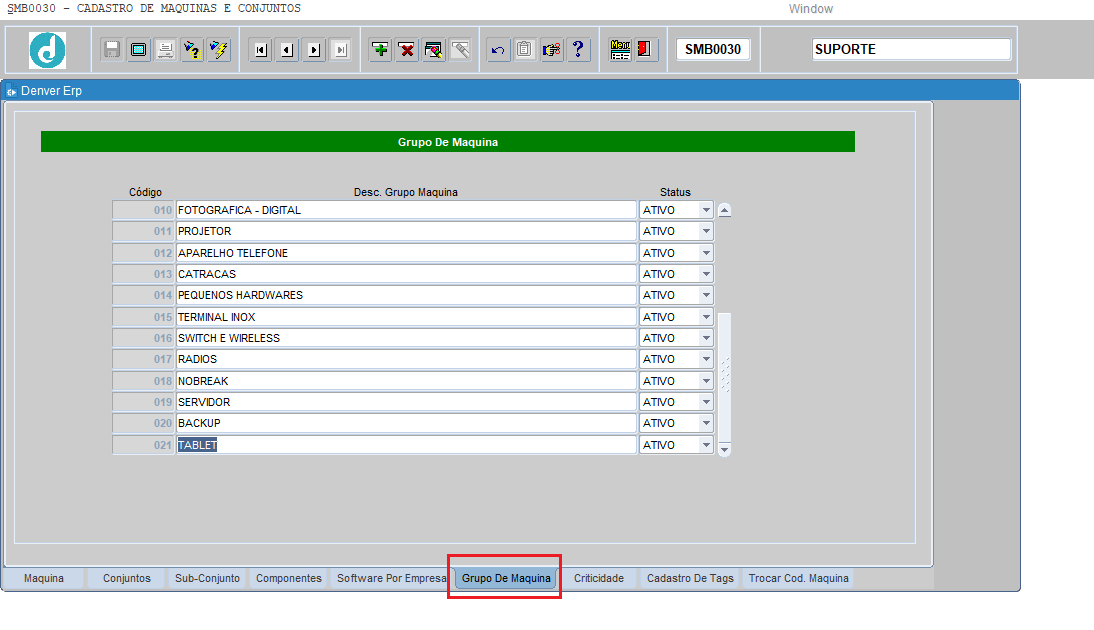Click the code field 010
Image resolution: width=1094 pixels, height=630 pixels.
coord(143,210)
